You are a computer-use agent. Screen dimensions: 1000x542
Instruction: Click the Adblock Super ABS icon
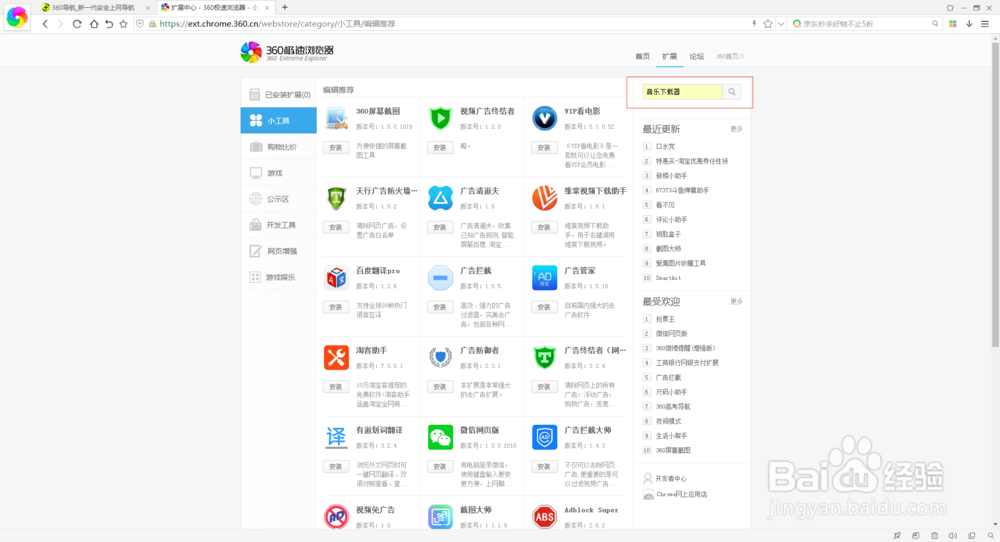tap(544, 516)
